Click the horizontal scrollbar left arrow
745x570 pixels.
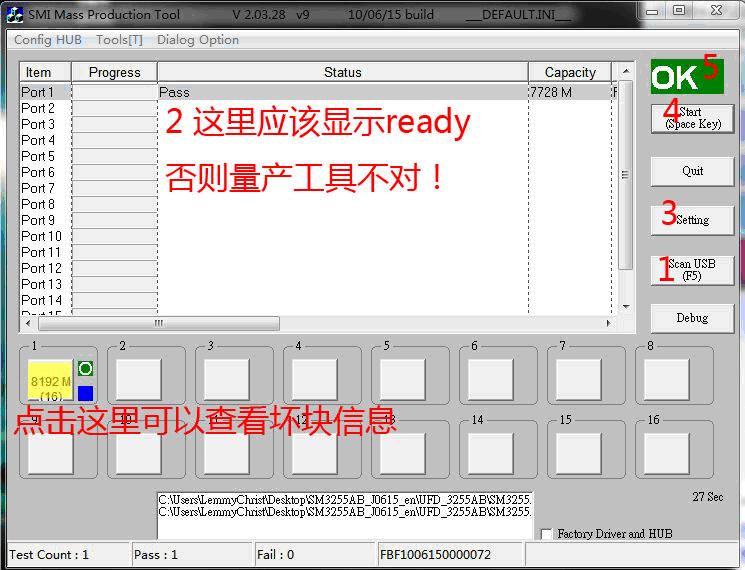28,323
